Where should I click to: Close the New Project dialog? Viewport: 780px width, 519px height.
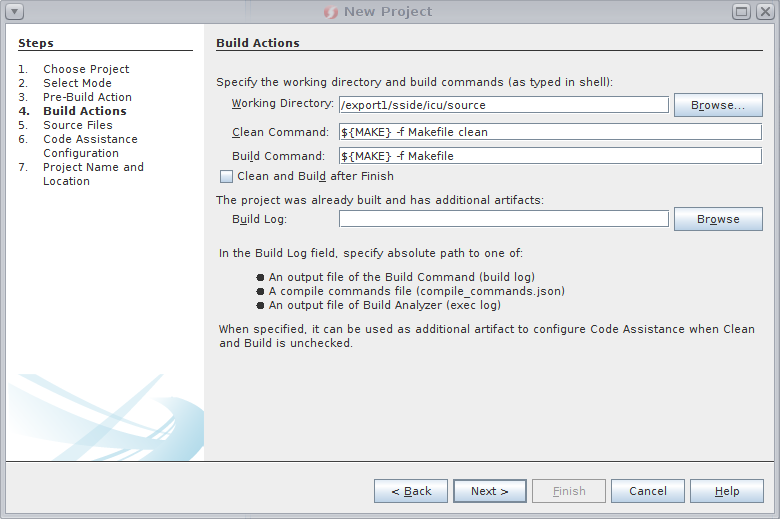[764, 12]
